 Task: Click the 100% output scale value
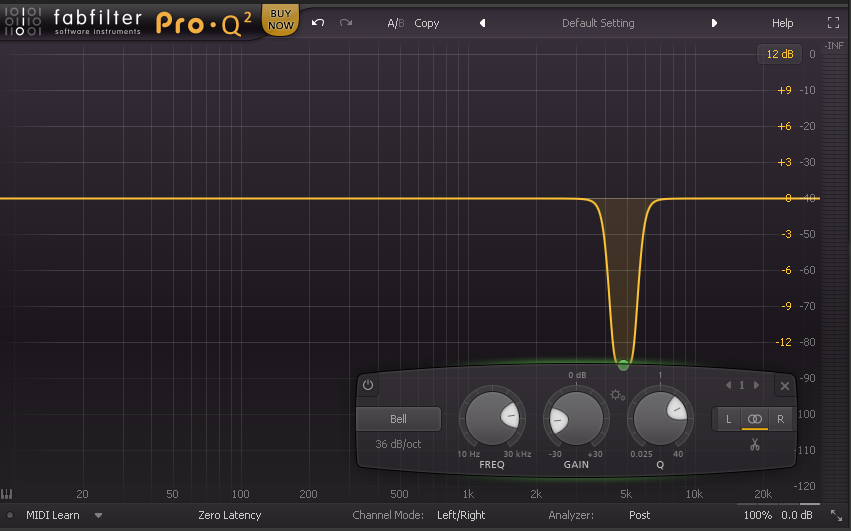[x=758, y=515]
